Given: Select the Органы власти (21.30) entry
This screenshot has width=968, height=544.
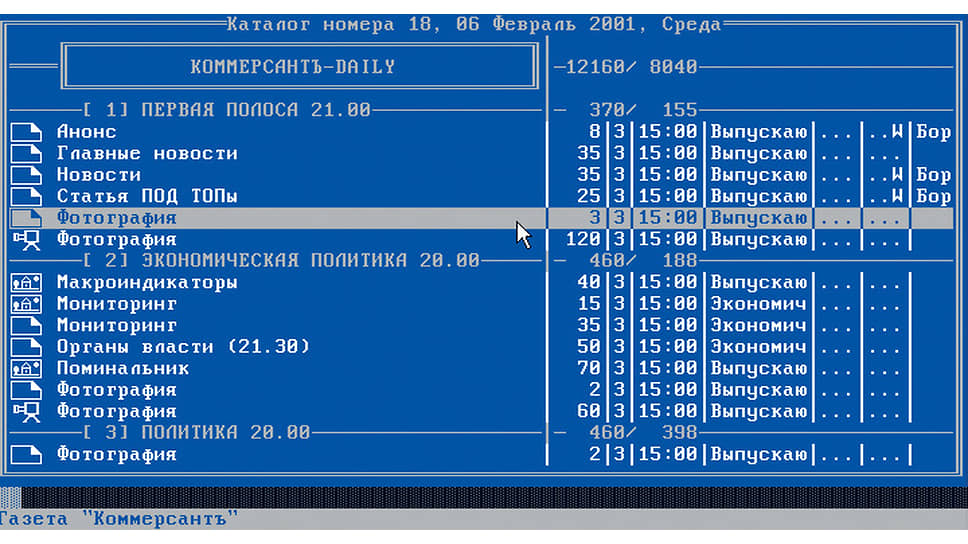Looking at the screenshot, I should tap(183, 348).
